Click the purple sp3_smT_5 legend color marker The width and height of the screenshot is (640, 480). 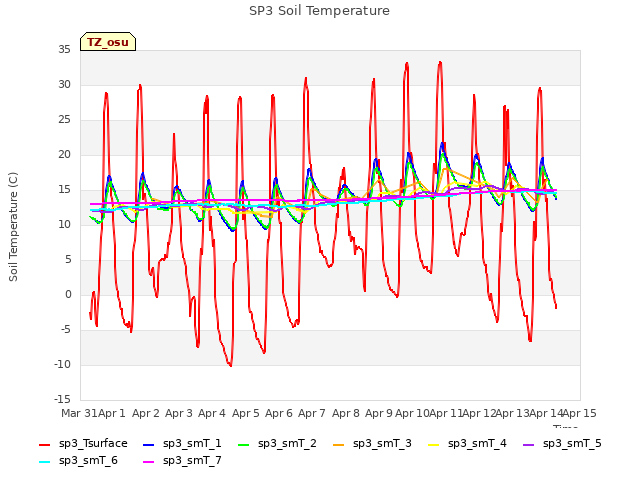coord(529,444)
